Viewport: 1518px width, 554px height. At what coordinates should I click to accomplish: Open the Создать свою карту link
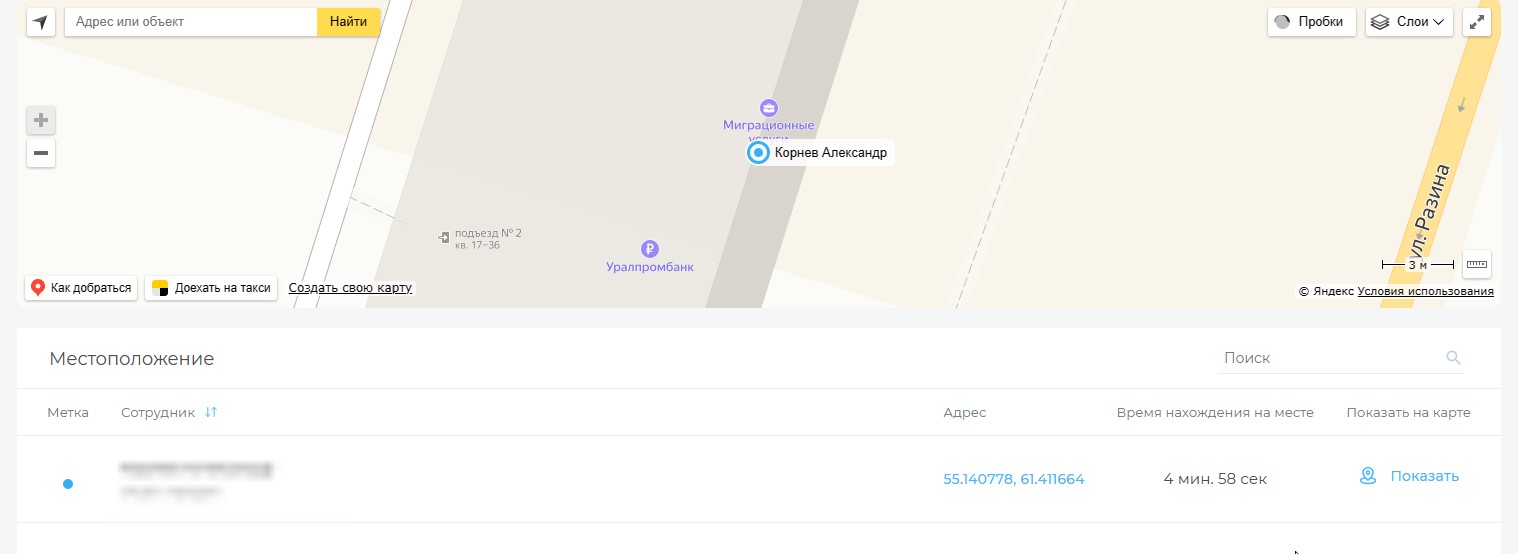[350, 288]
